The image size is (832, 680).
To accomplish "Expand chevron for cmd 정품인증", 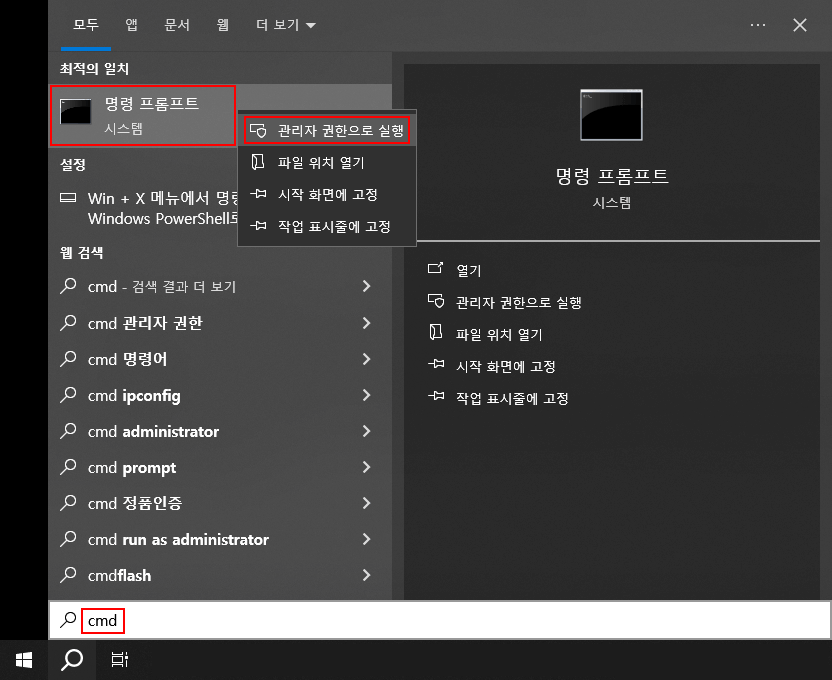I will point(366,503).
